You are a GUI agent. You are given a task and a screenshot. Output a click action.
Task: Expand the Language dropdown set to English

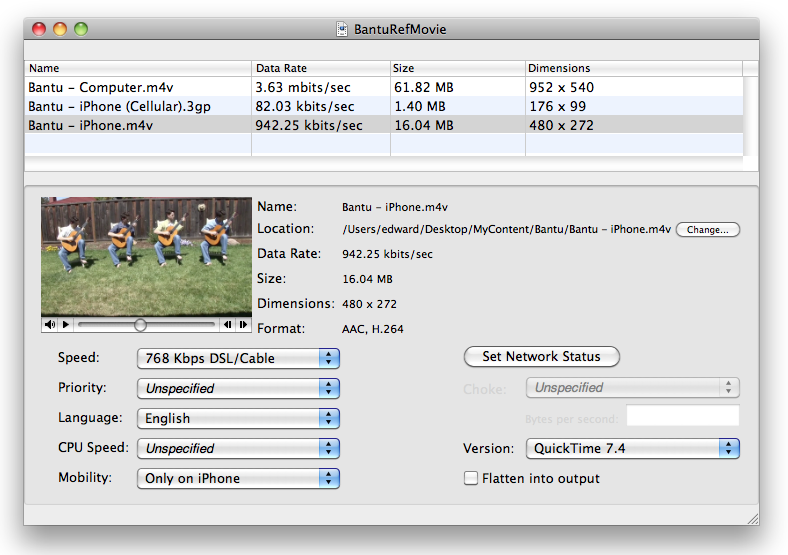238,418
